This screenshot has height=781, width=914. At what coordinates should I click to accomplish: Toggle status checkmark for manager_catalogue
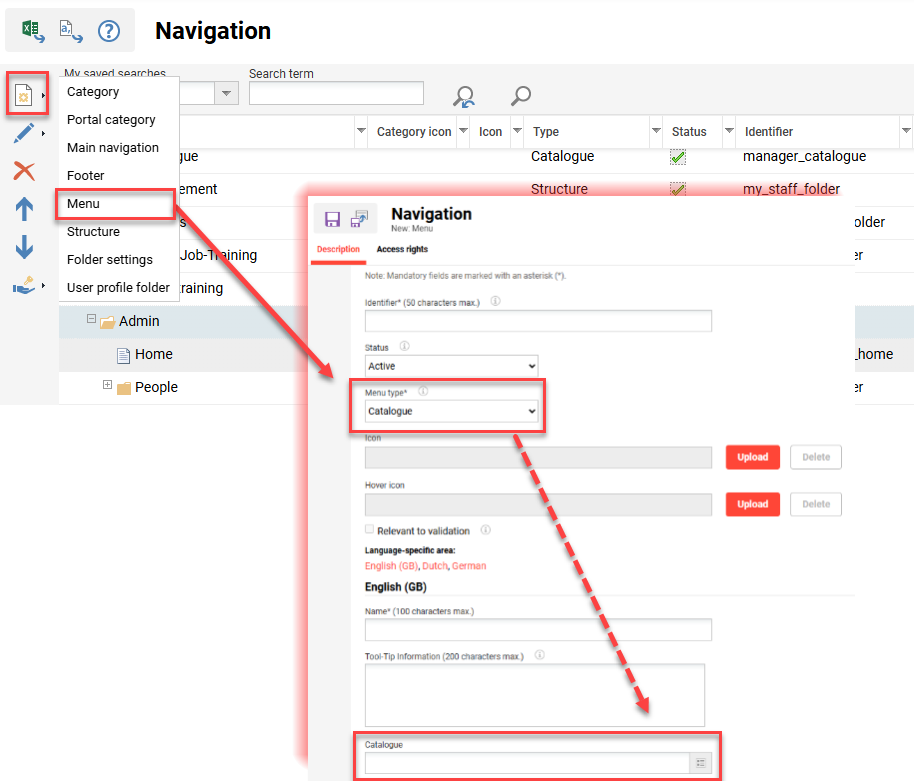[677, 156]
